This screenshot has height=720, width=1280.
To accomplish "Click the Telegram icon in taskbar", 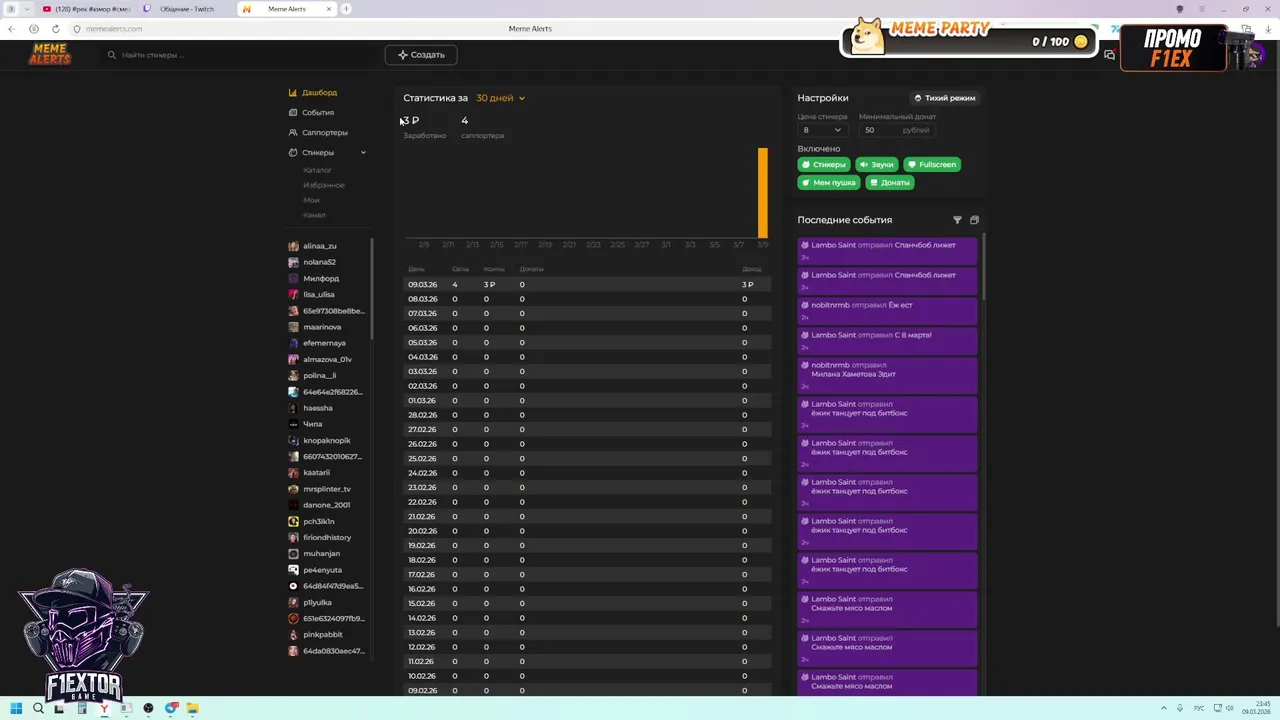I will 170,708.
